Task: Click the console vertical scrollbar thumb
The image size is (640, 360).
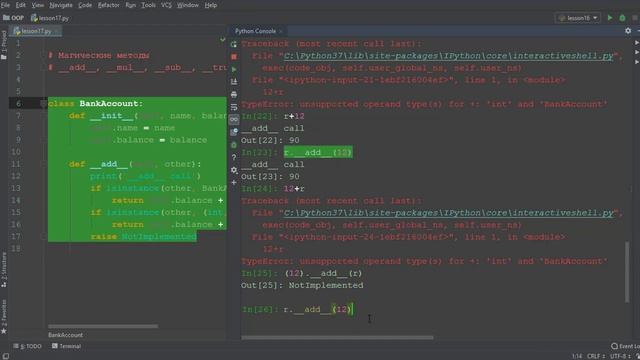Action: click(627, 272)
